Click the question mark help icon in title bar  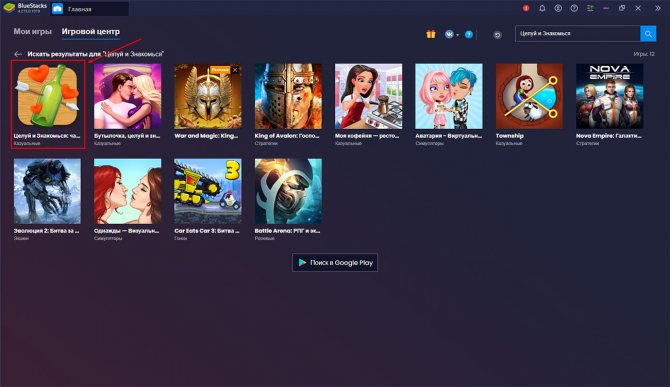tap(574, 8)
